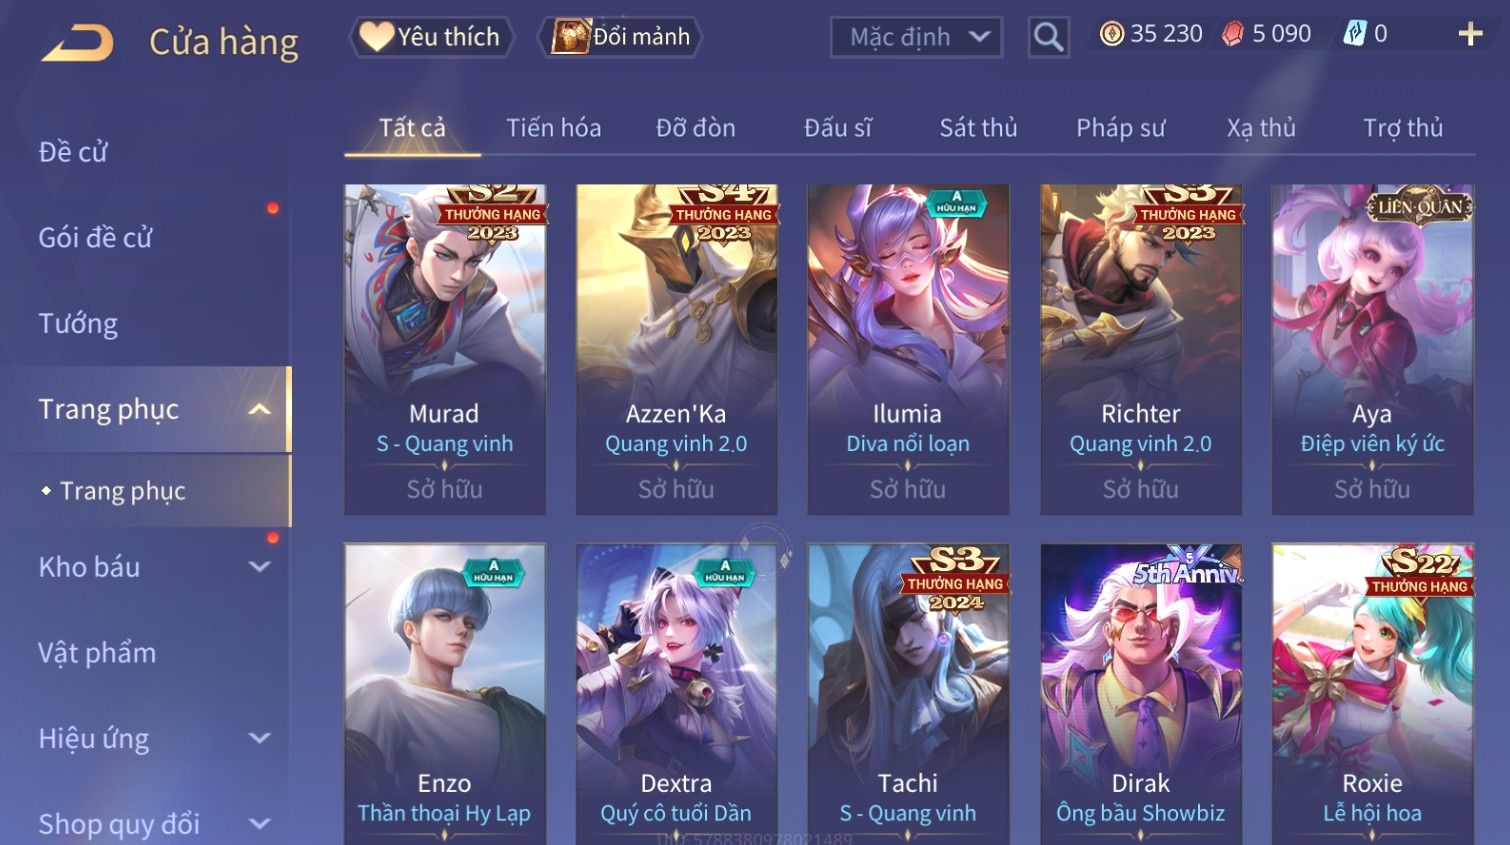Open the search magnifier icon
The image size is (1510, 845).
tap(1048, 38)
